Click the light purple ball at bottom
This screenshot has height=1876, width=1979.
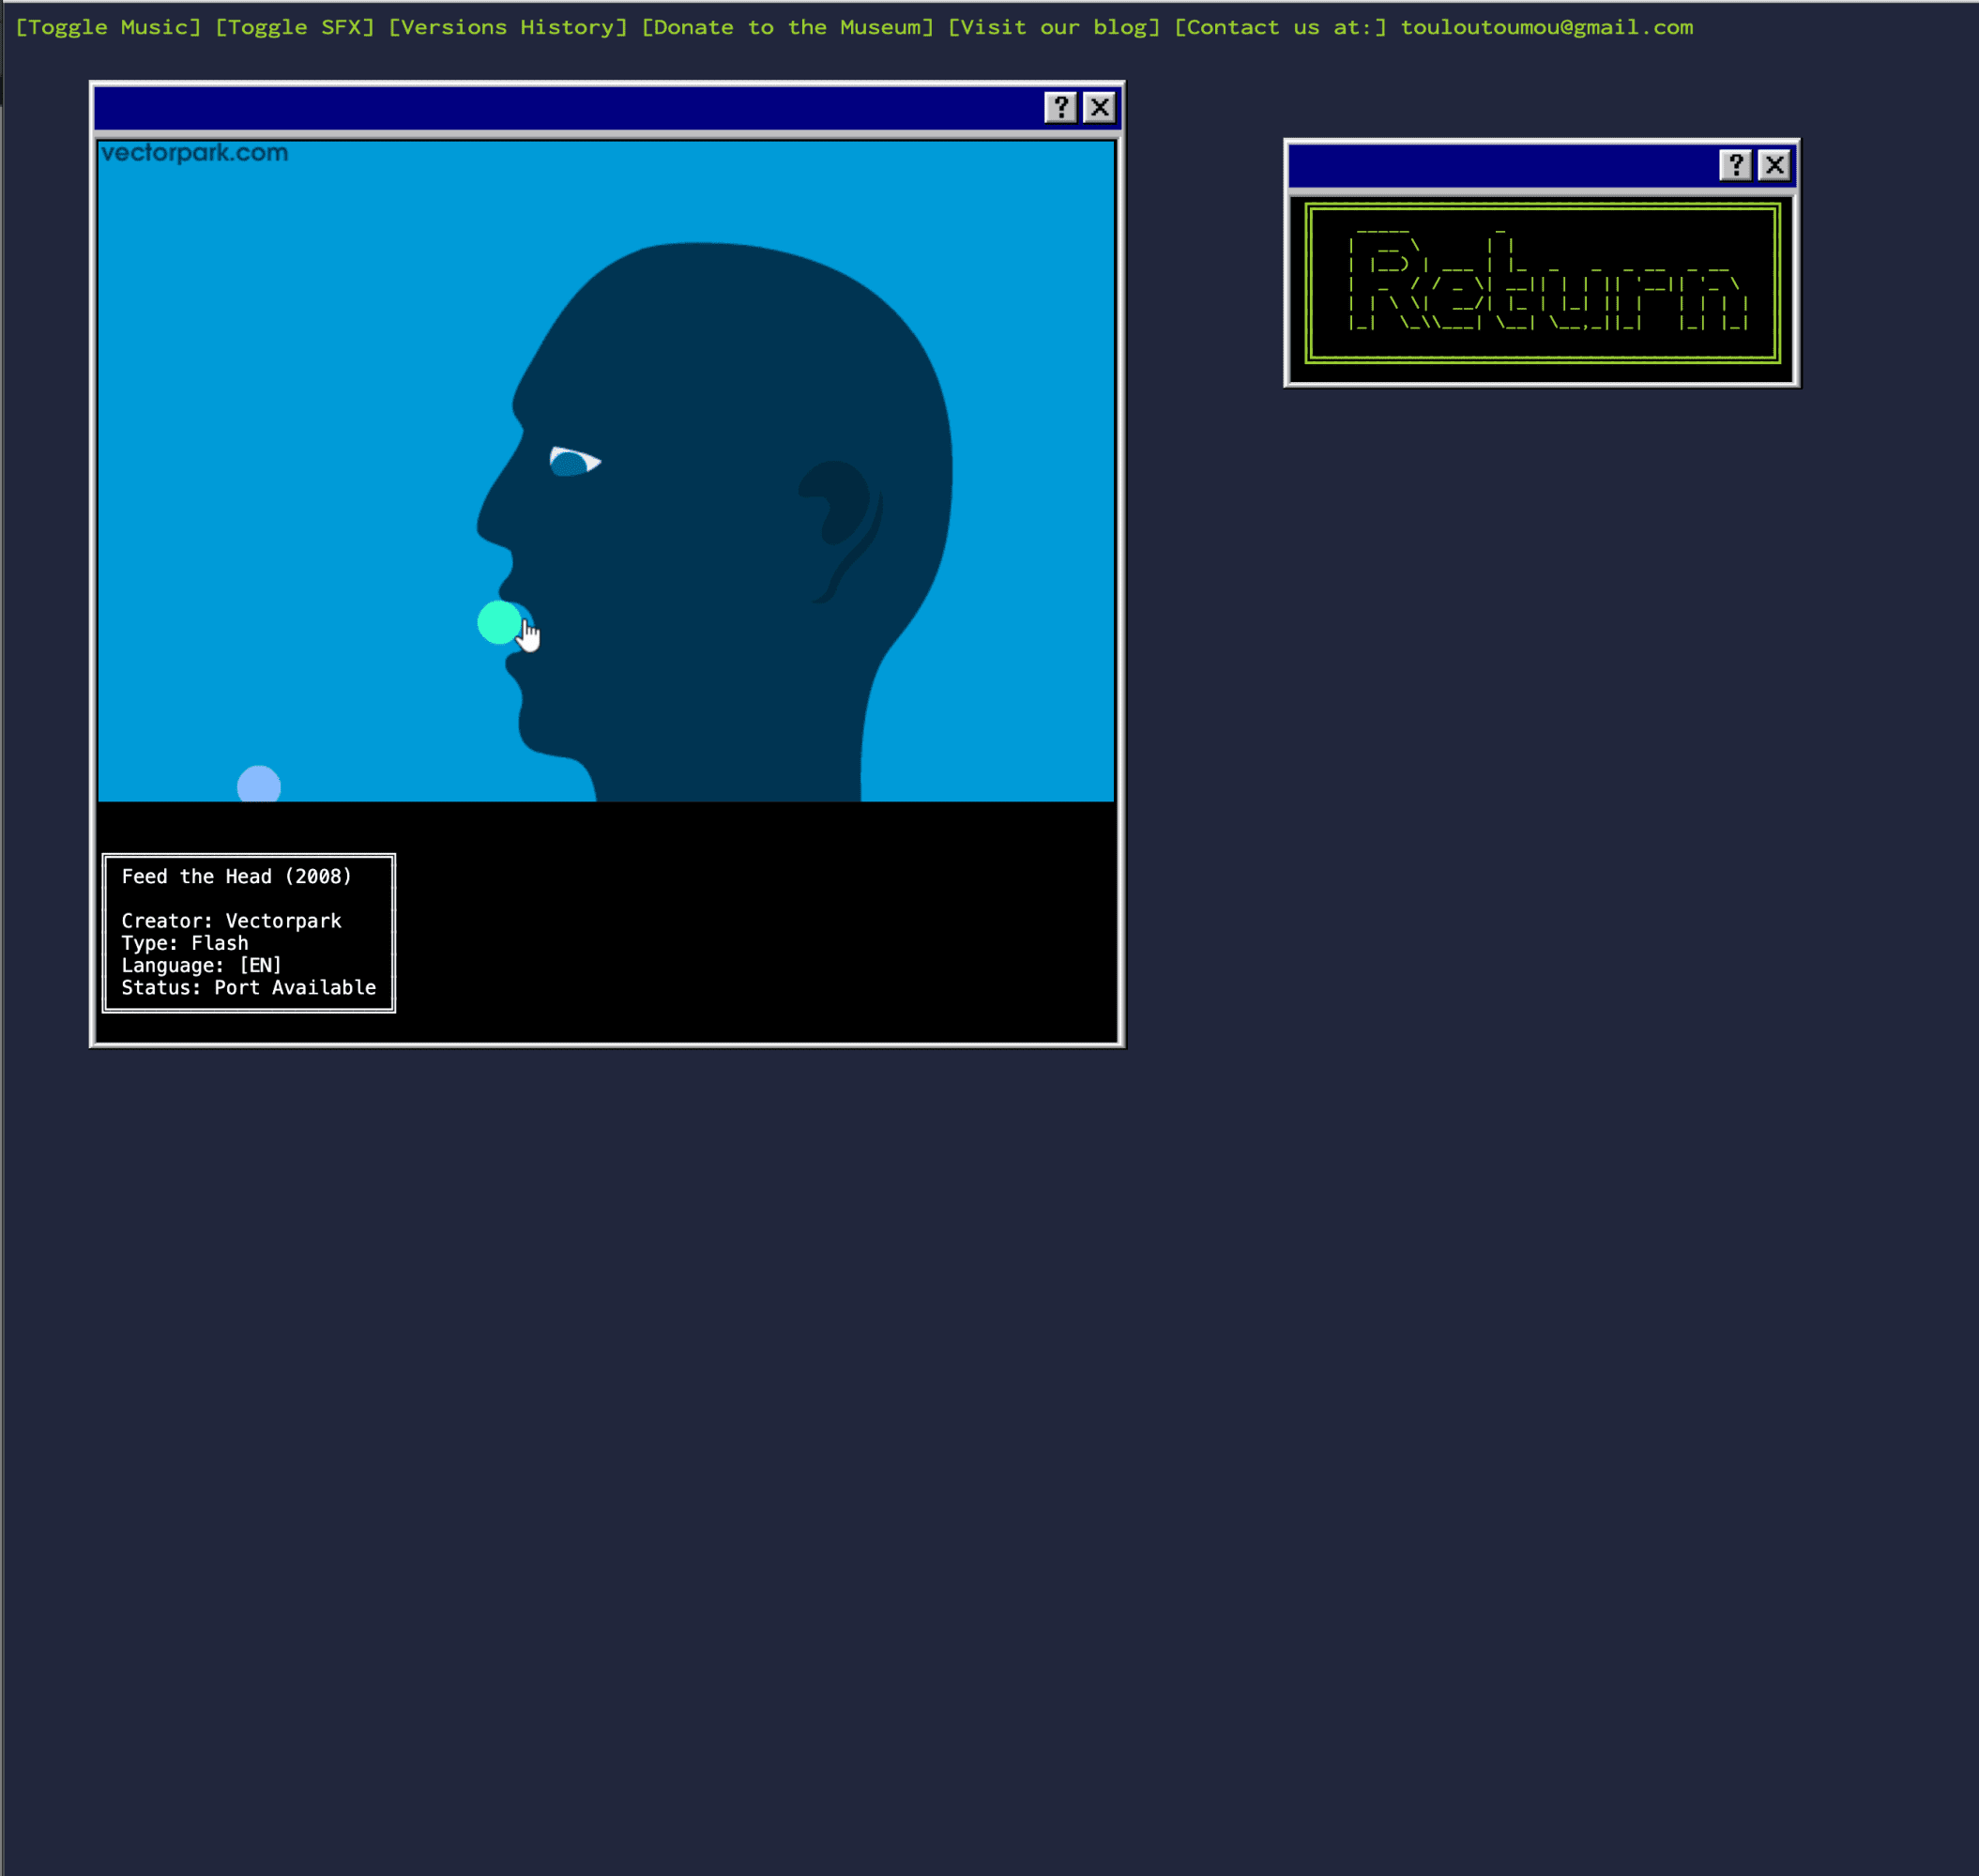[x=258, y=785]
